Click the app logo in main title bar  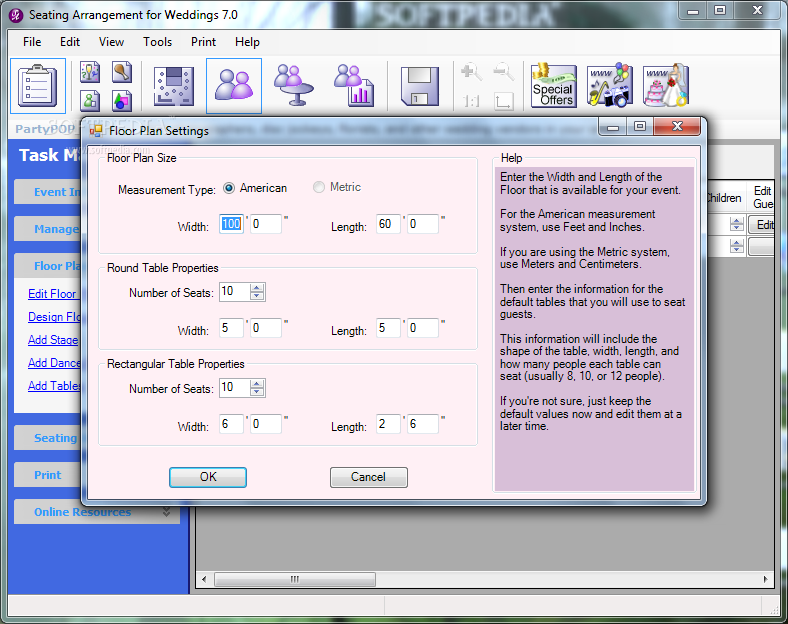[16, 15]
